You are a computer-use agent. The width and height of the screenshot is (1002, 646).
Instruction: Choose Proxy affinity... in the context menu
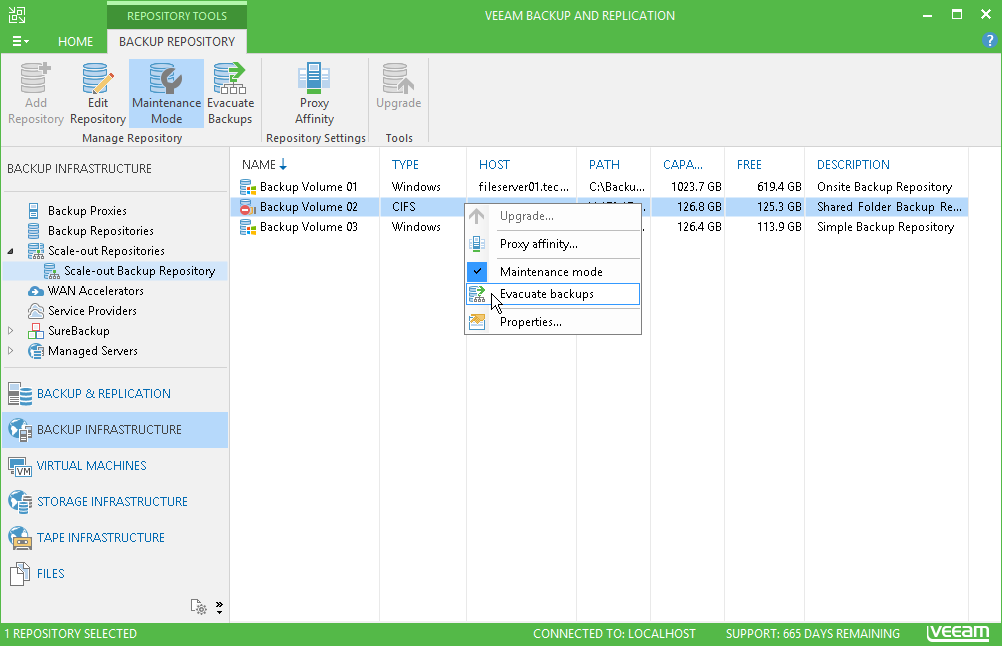pos(553,244)
